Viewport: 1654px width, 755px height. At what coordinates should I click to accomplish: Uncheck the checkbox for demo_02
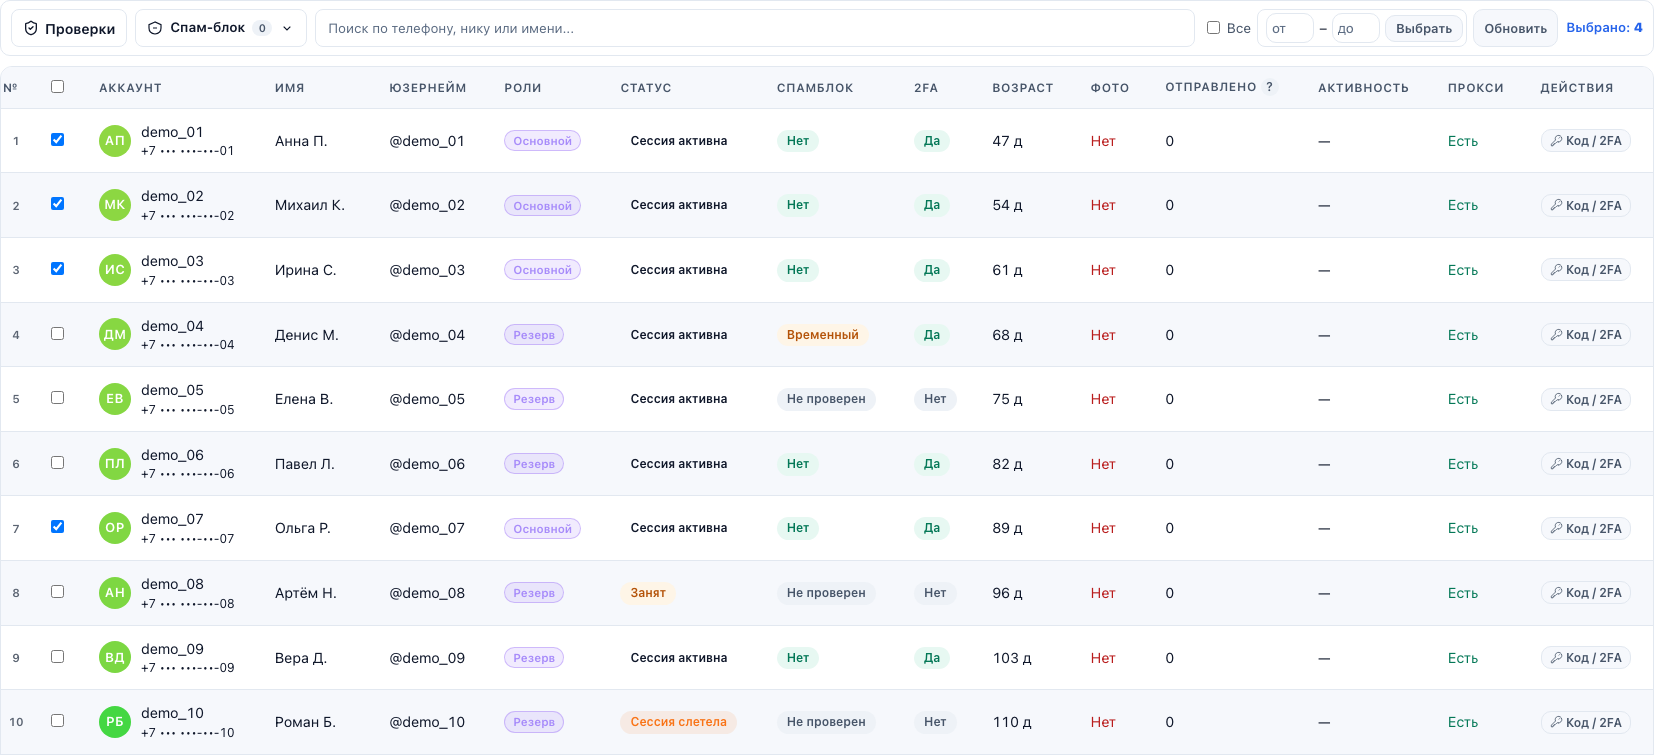pyautogui.click(x=57, y=203)
